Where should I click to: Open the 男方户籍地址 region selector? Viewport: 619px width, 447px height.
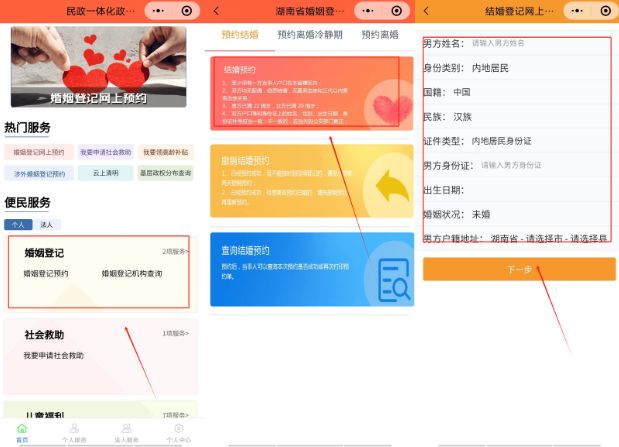click(517, 238)
